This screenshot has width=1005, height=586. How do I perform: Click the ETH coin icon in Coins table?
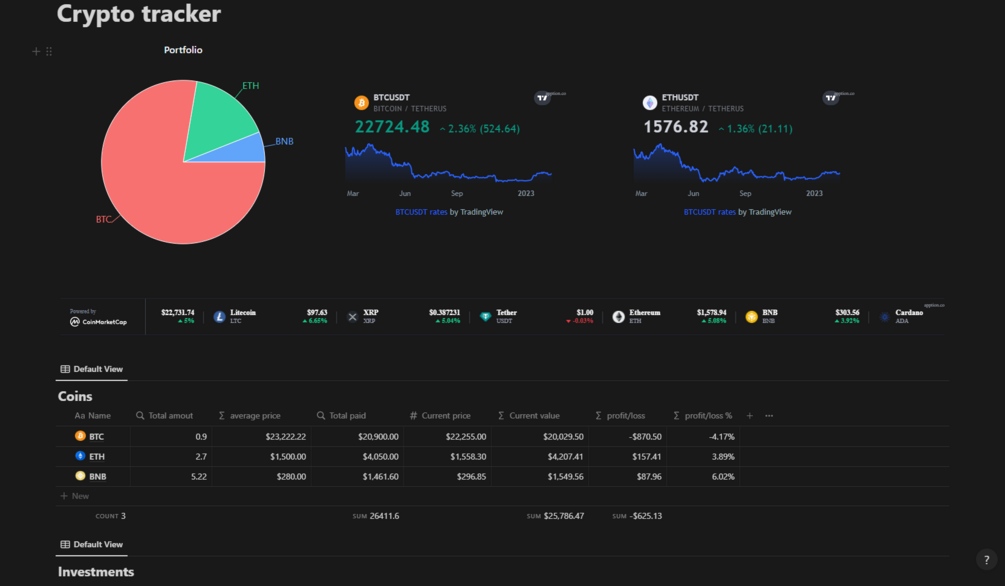click(80, 456)
